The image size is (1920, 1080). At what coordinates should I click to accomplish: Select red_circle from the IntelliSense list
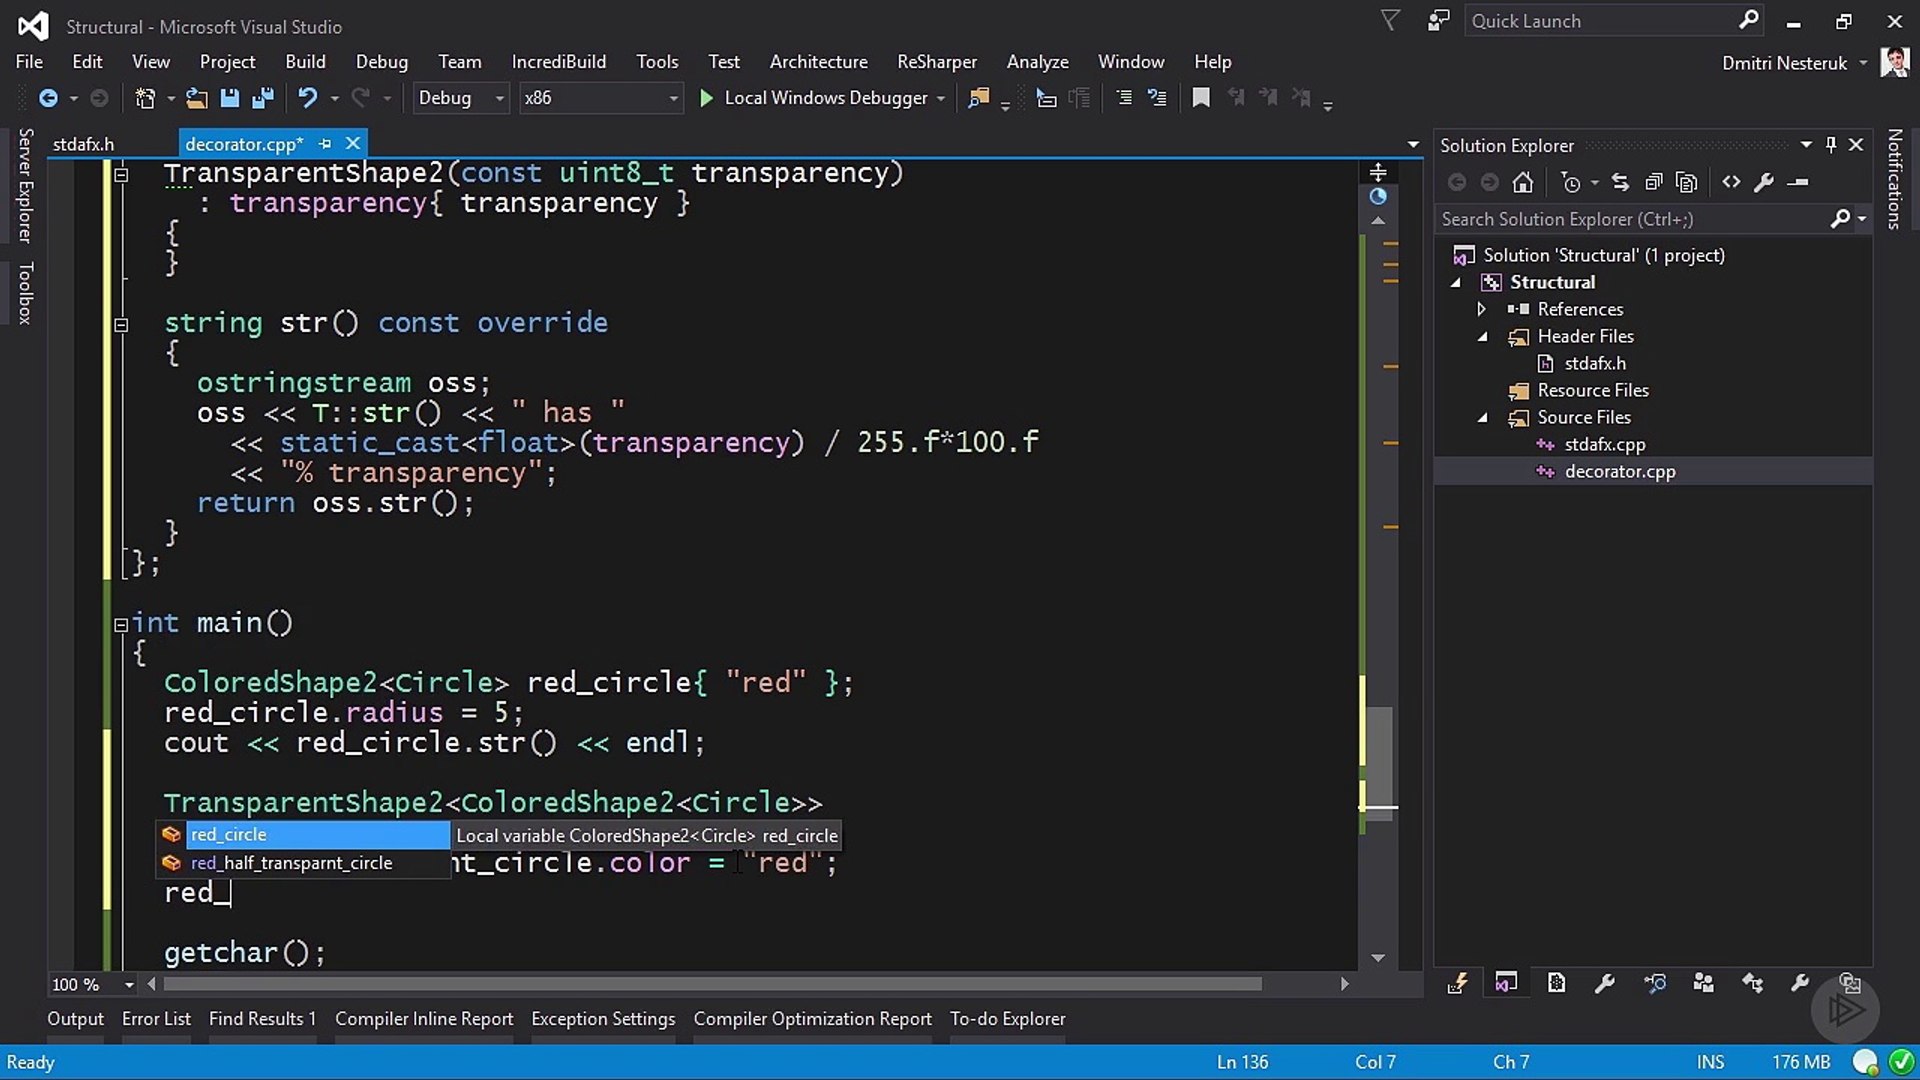point(228,834)
